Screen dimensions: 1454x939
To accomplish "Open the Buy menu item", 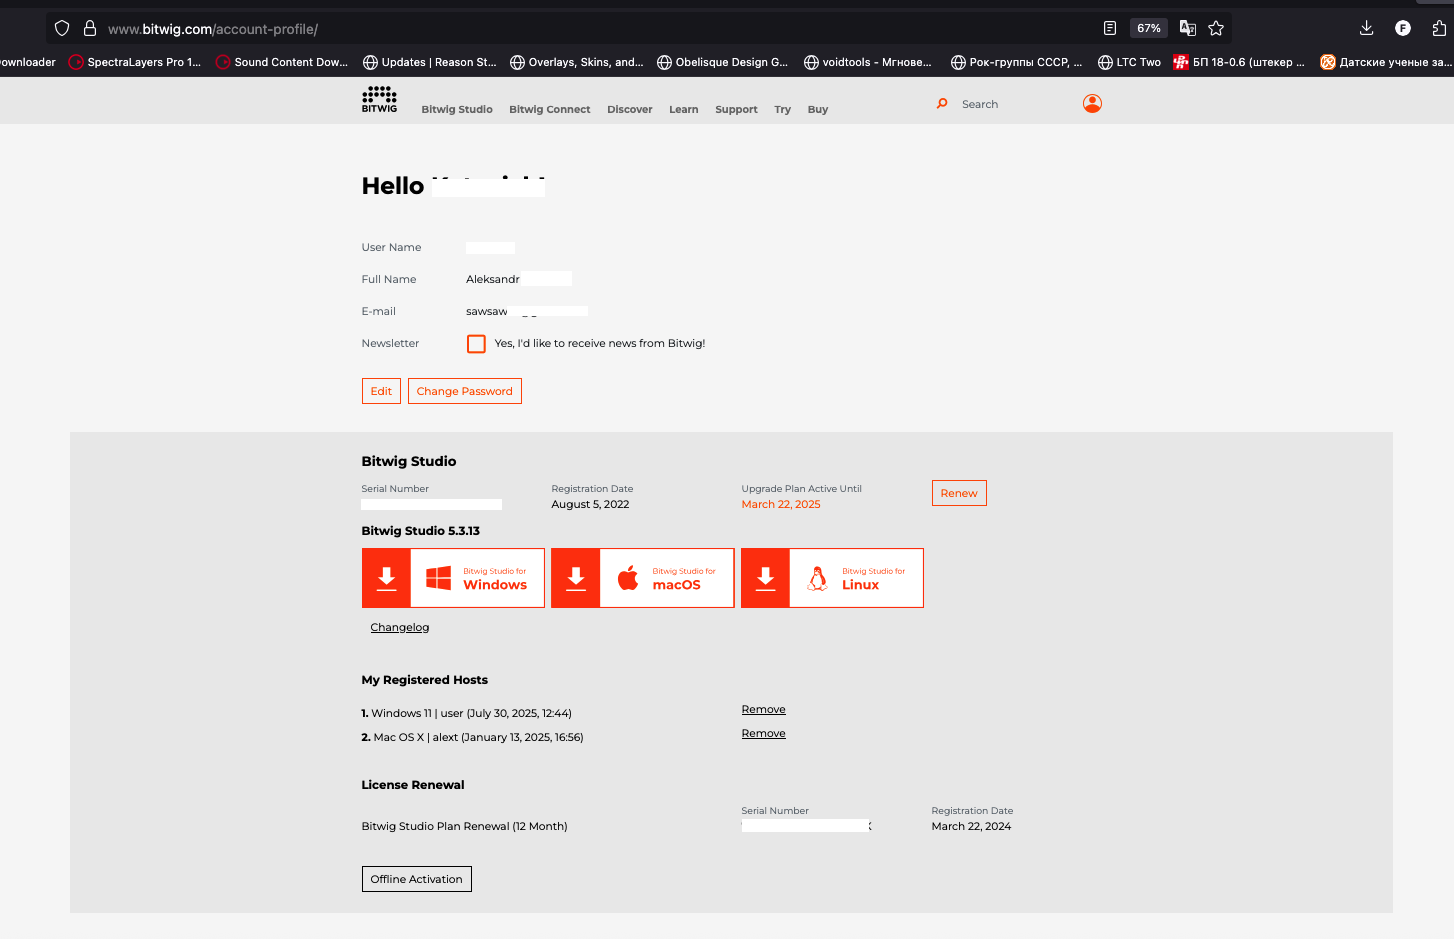I will click(x=818, y=110).
